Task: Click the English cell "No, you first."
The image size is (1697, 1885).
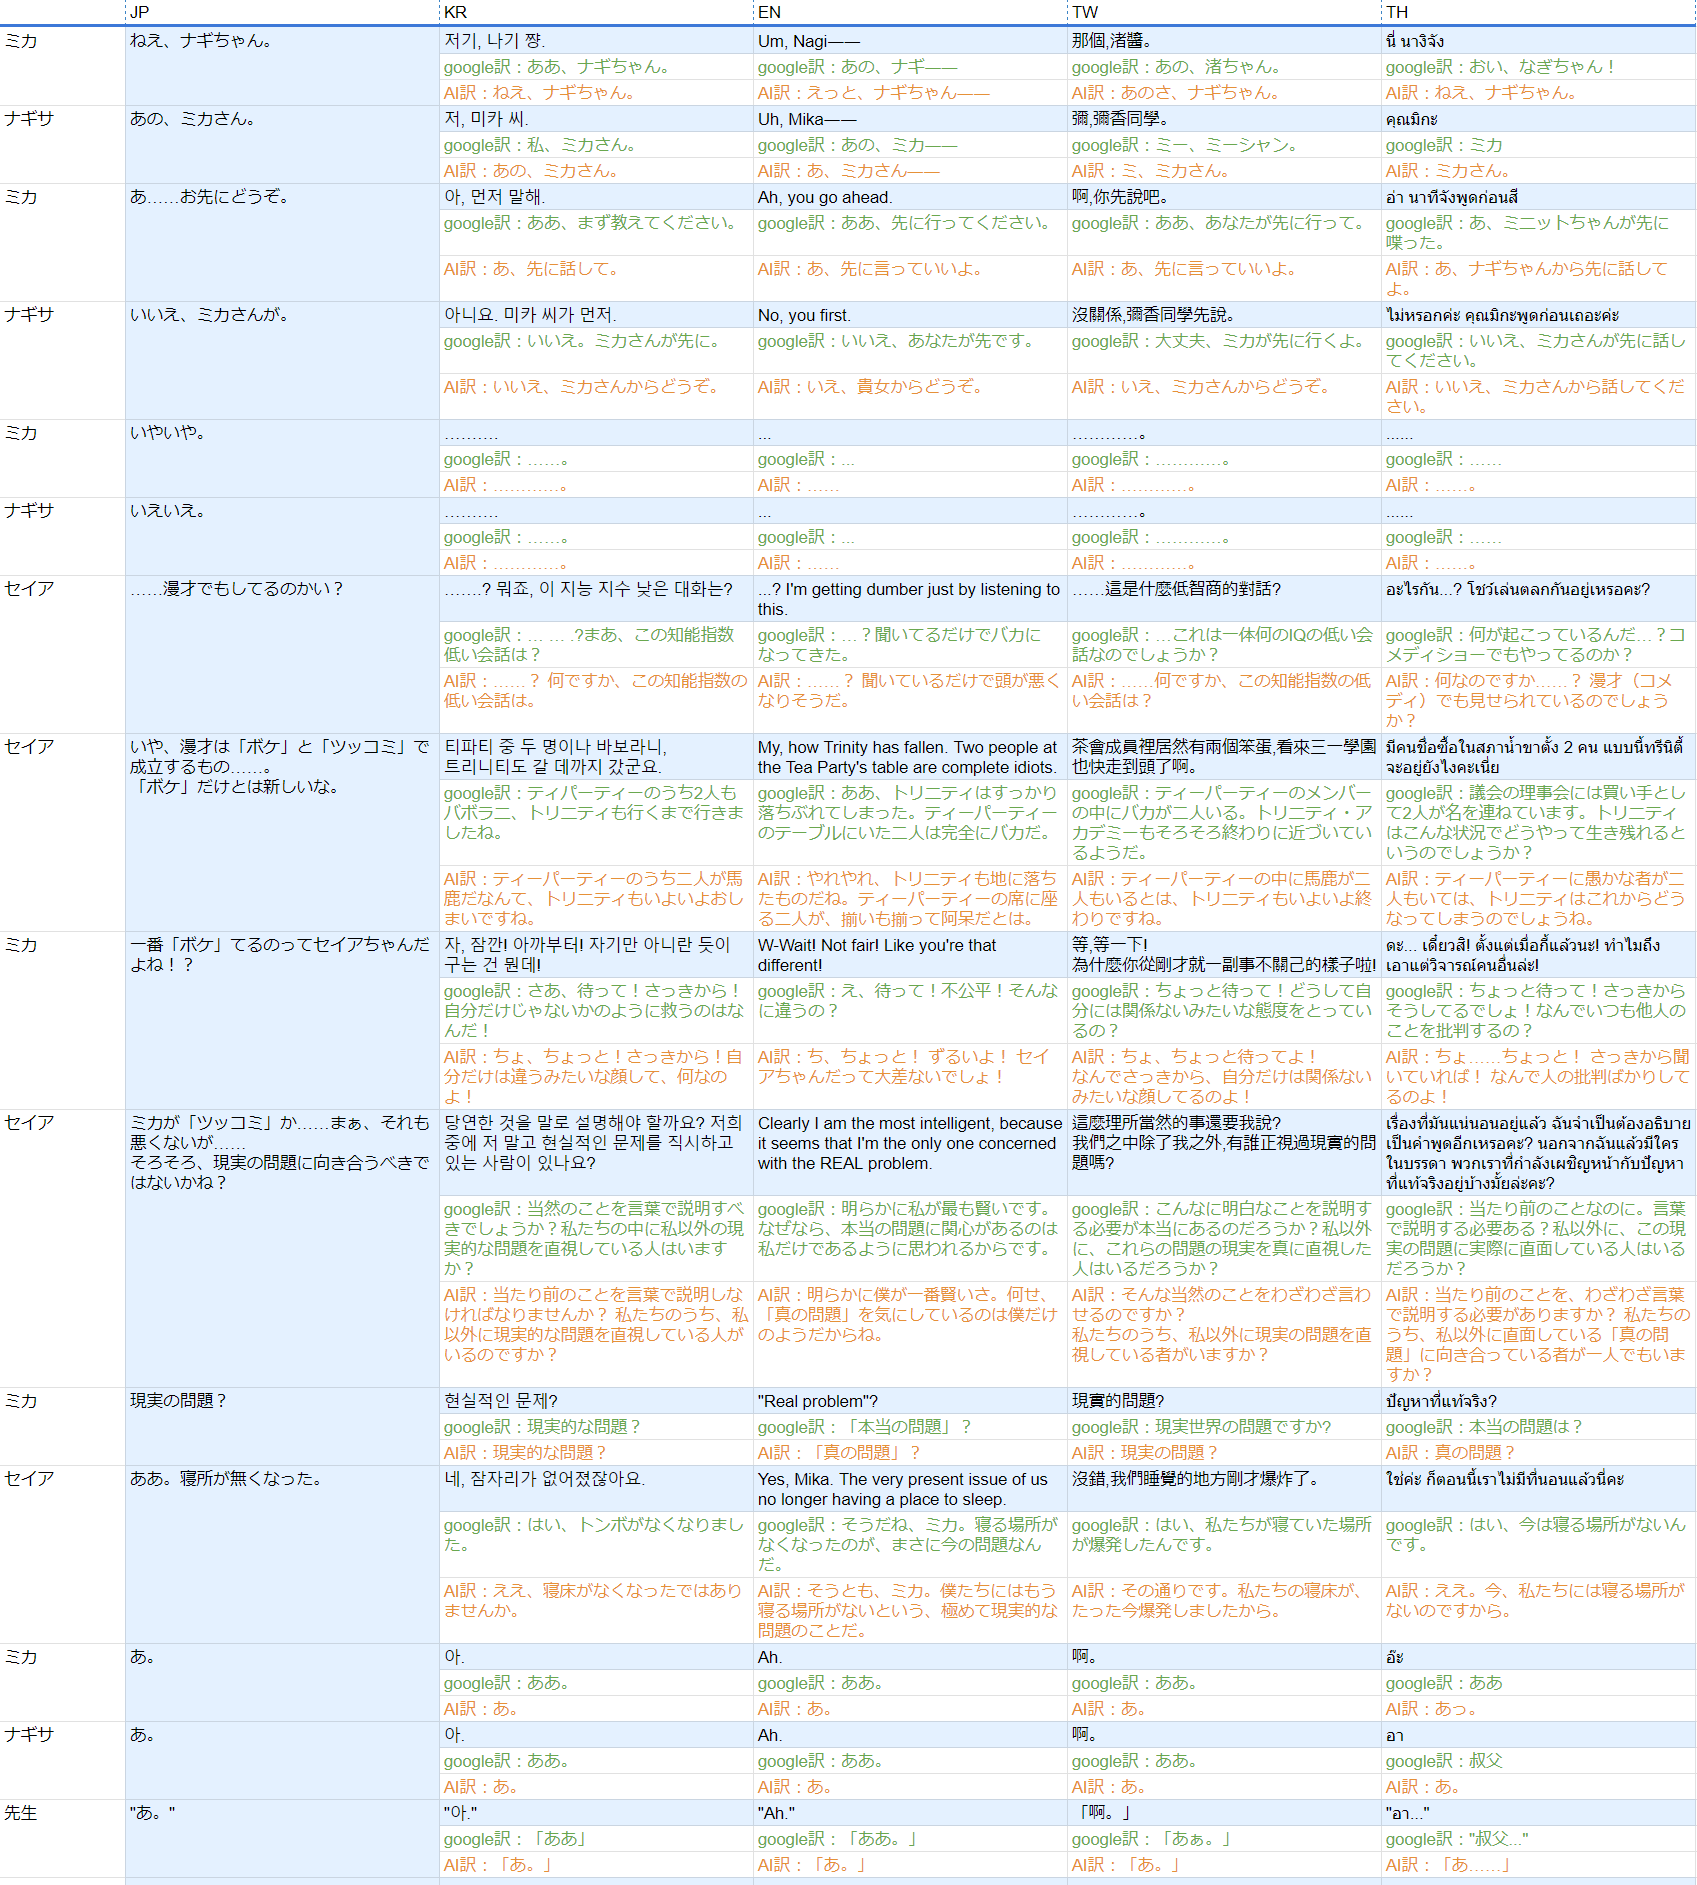Action: [910, 315]
